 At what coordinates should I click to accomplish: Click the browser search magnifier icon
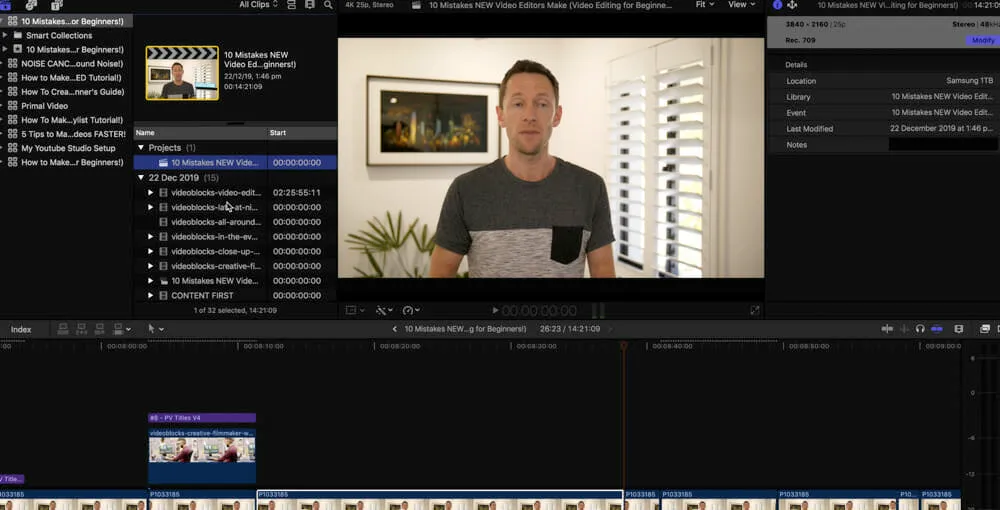(328, 5)
